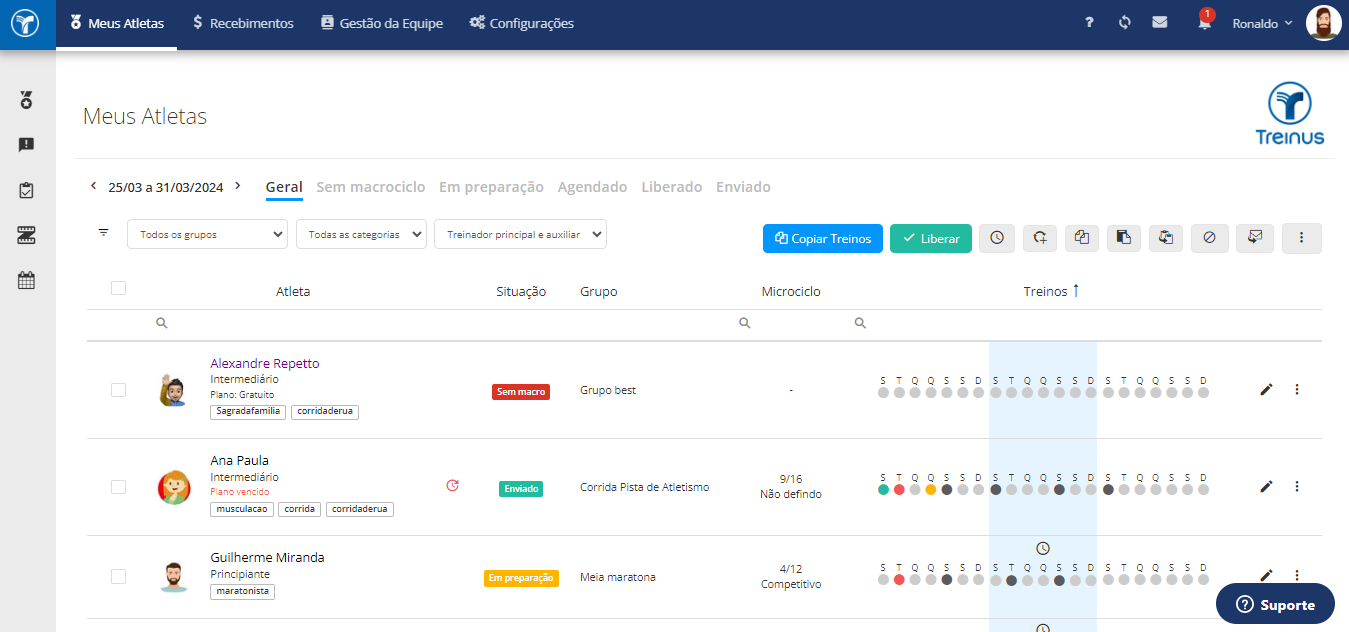
Task: Check the Guilherme Miranda row checkbox
Action: point(119,576)
